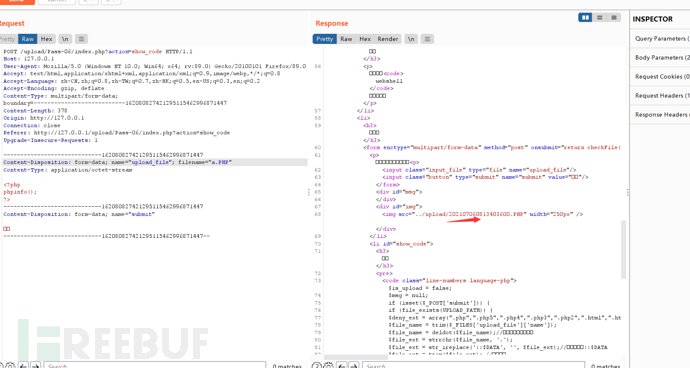Click the input class="button" type="submit" line
690x368 pixels.
[x=485, y=177]
